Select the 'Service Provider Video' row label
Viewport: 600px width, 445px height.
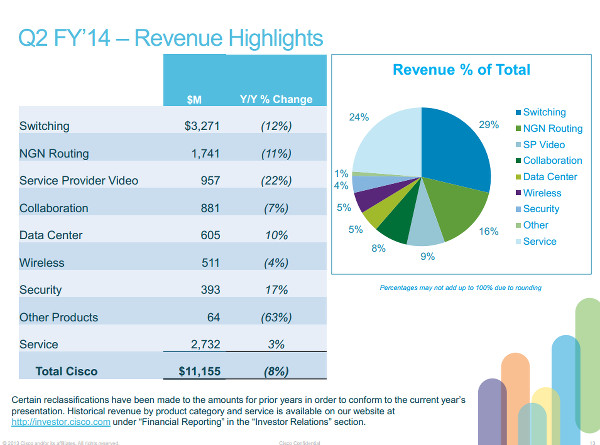point(79,181)
